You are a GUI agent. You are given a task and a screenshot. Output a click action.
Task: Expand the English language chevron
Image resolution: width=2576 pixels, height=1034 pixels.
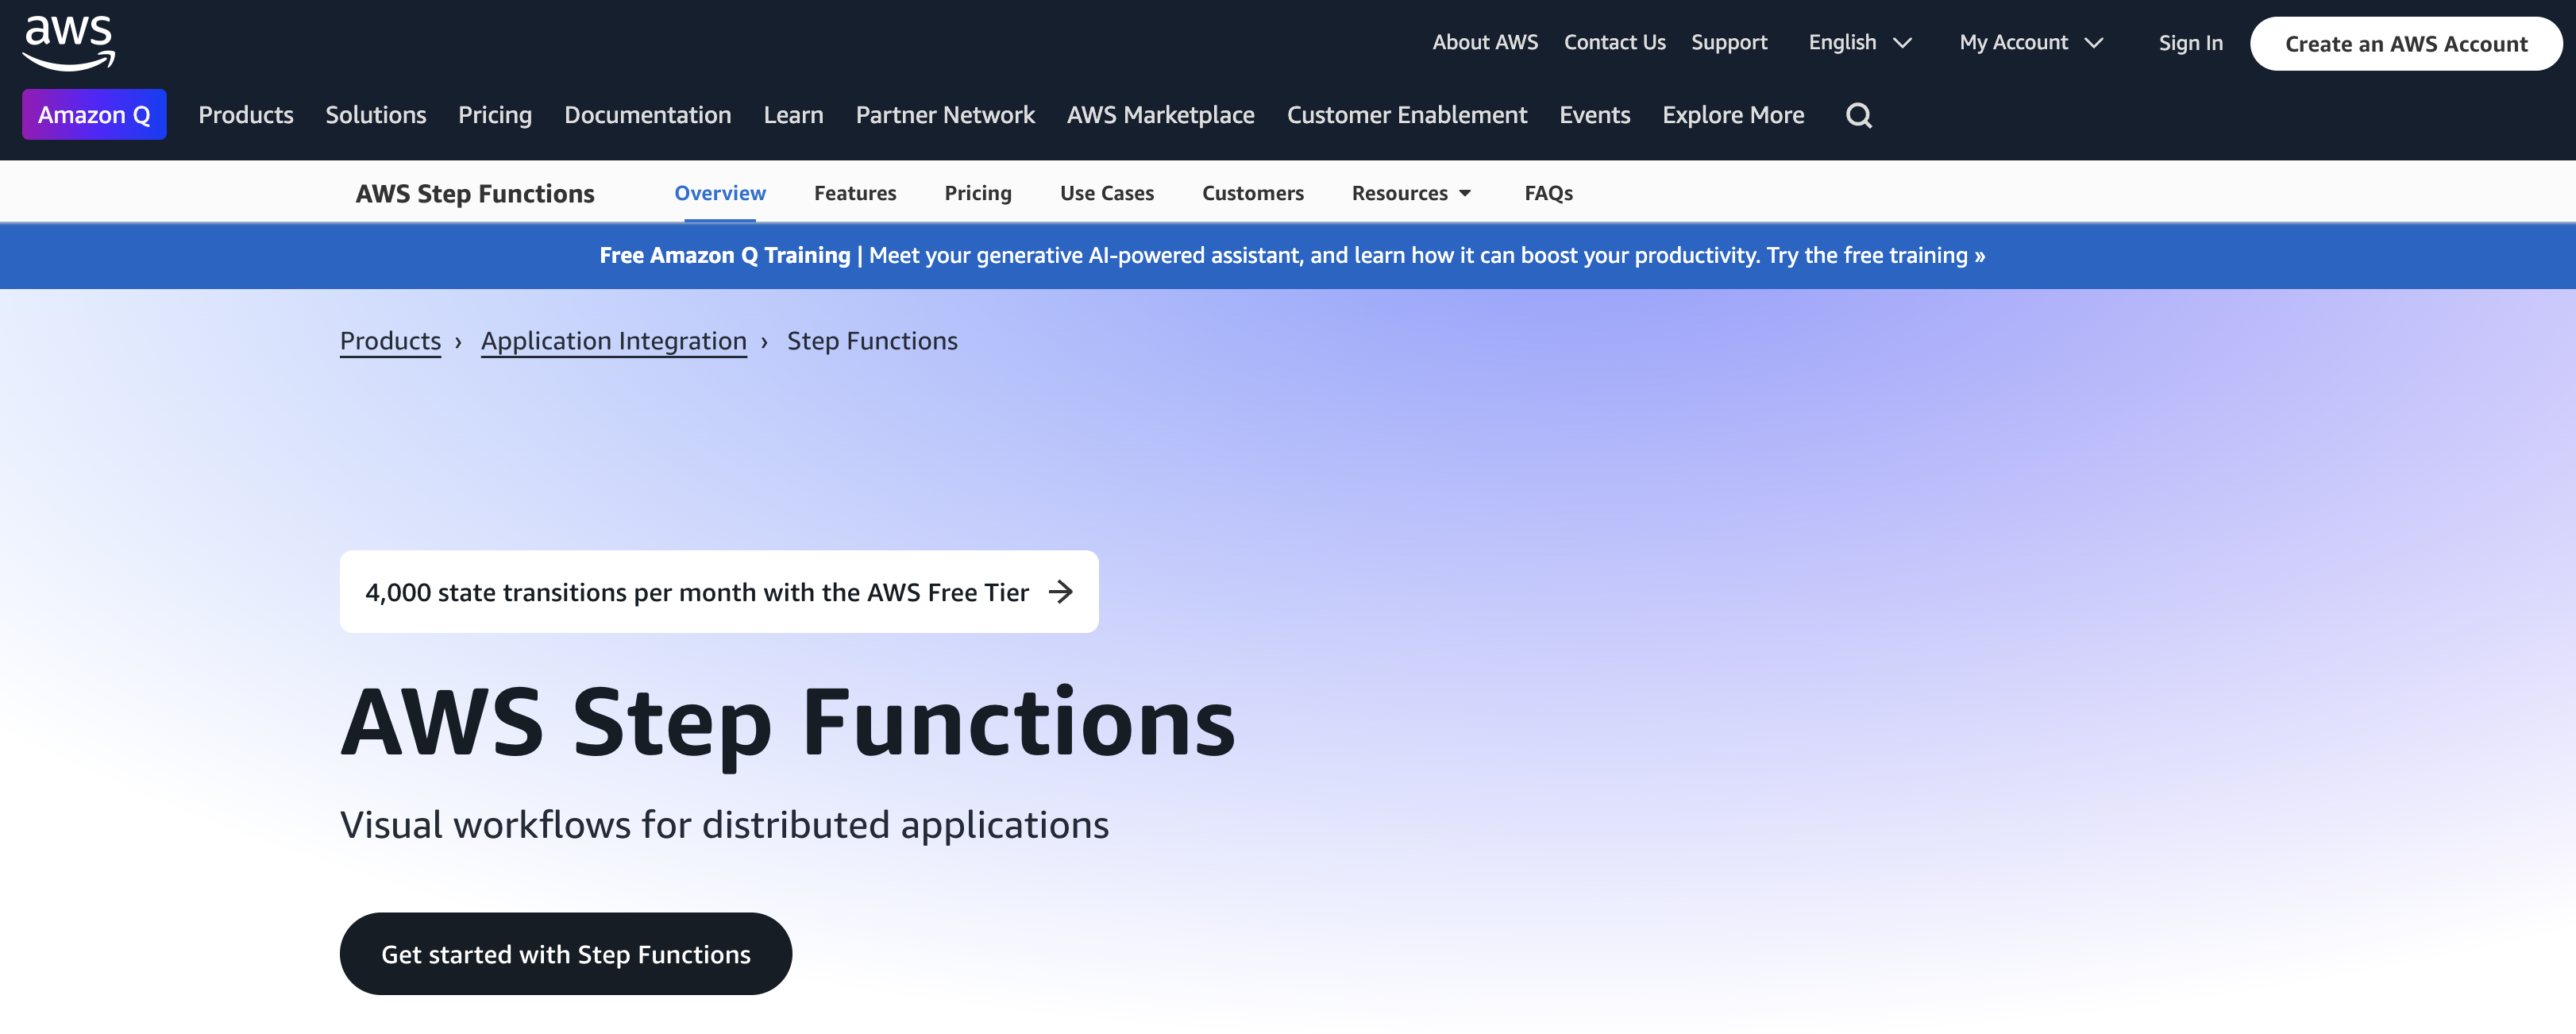[x=1903, y=43]
